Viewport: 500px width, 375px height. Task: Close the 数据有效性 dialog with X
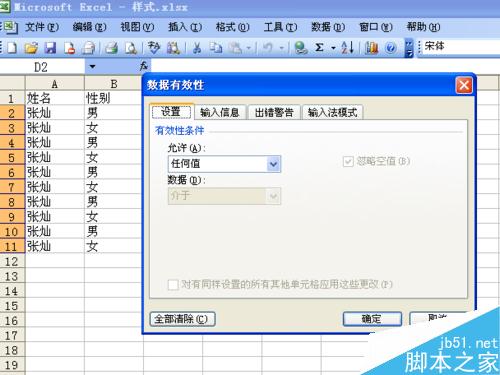(464, 85)
